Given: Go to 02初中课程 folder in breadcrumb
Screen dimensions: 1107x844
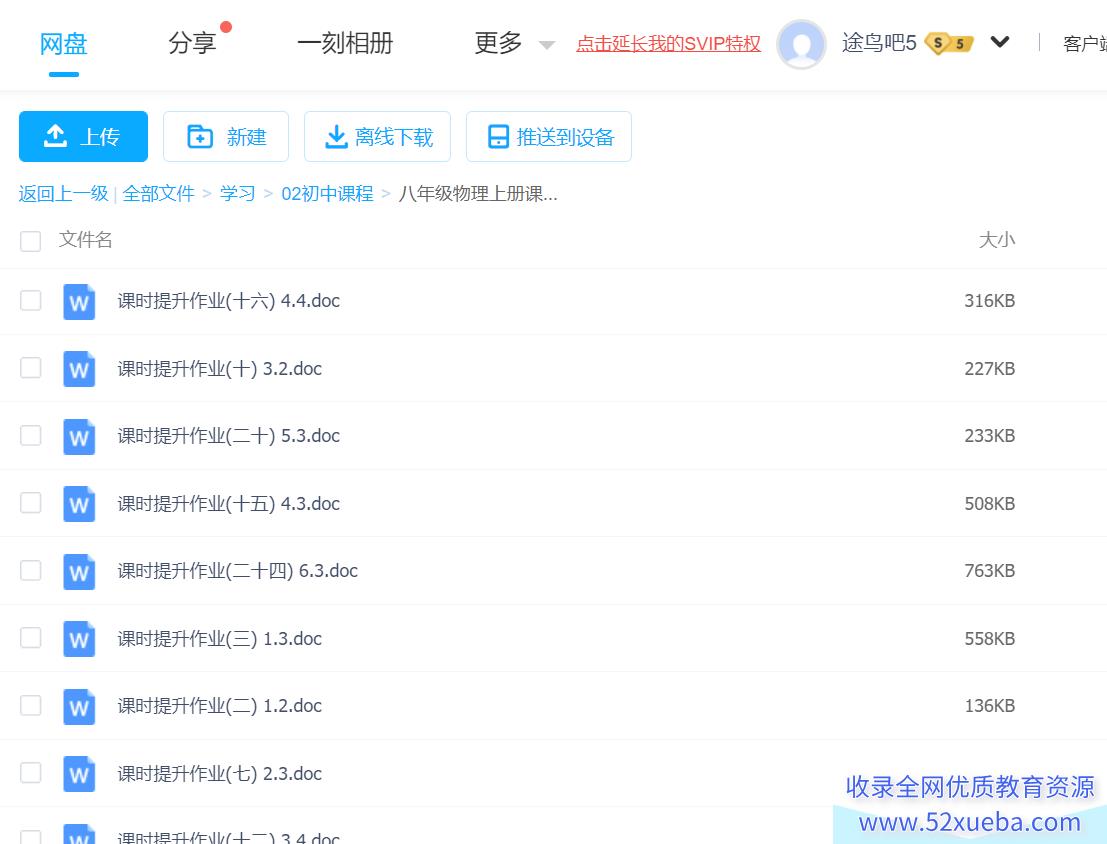Looking at the screenshot, I should click(x=328, y=194).
